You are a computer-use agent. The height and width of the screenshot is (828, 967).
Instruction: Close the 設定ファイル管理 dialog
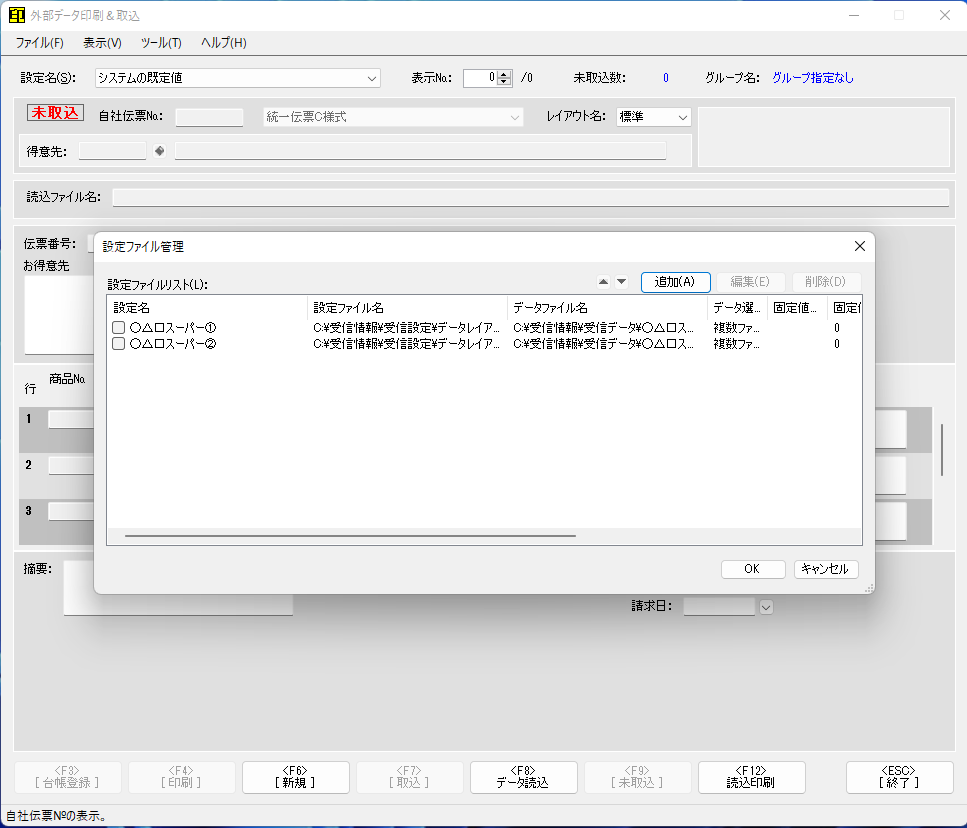[x=860, y=246]
